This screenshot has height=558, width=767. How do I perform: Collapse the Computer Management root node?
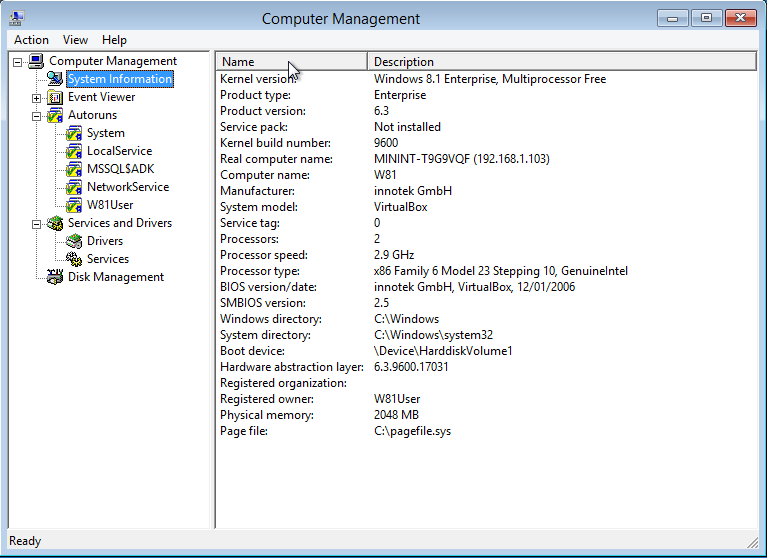coord(18,62)
